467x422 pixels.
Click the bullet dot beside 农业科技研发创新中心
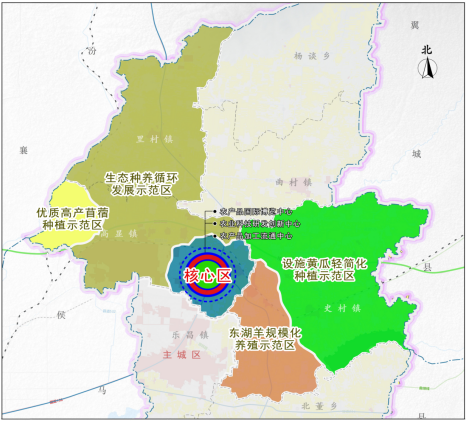[215, 224]
